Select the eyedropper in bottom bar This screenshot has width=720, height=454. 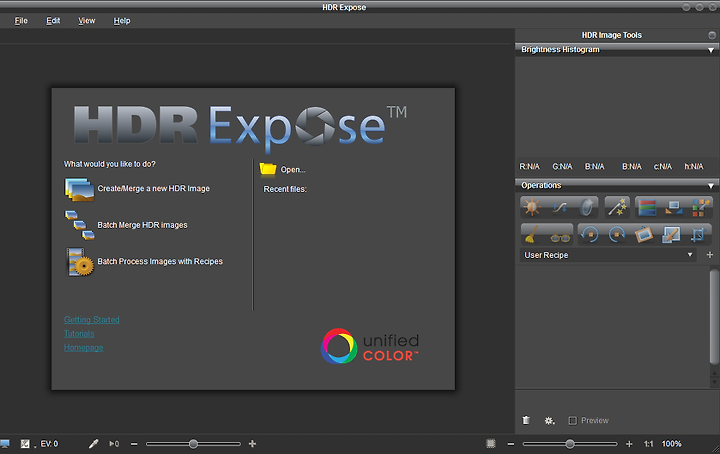94,443
